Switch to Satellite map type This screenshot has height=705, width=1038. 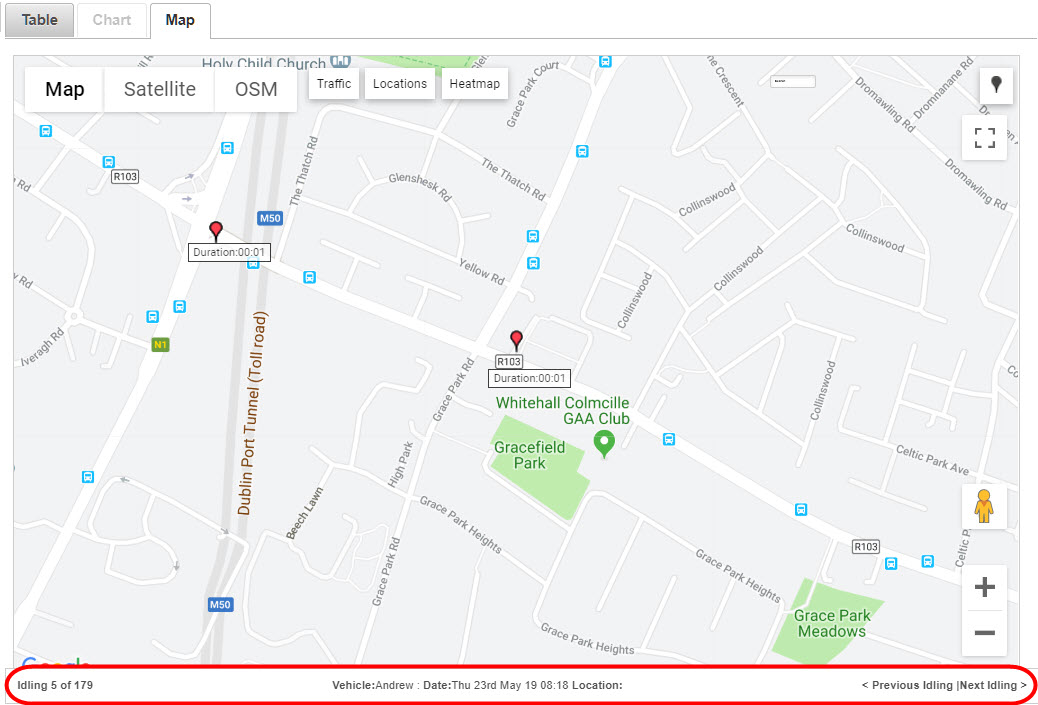(160, 89)
